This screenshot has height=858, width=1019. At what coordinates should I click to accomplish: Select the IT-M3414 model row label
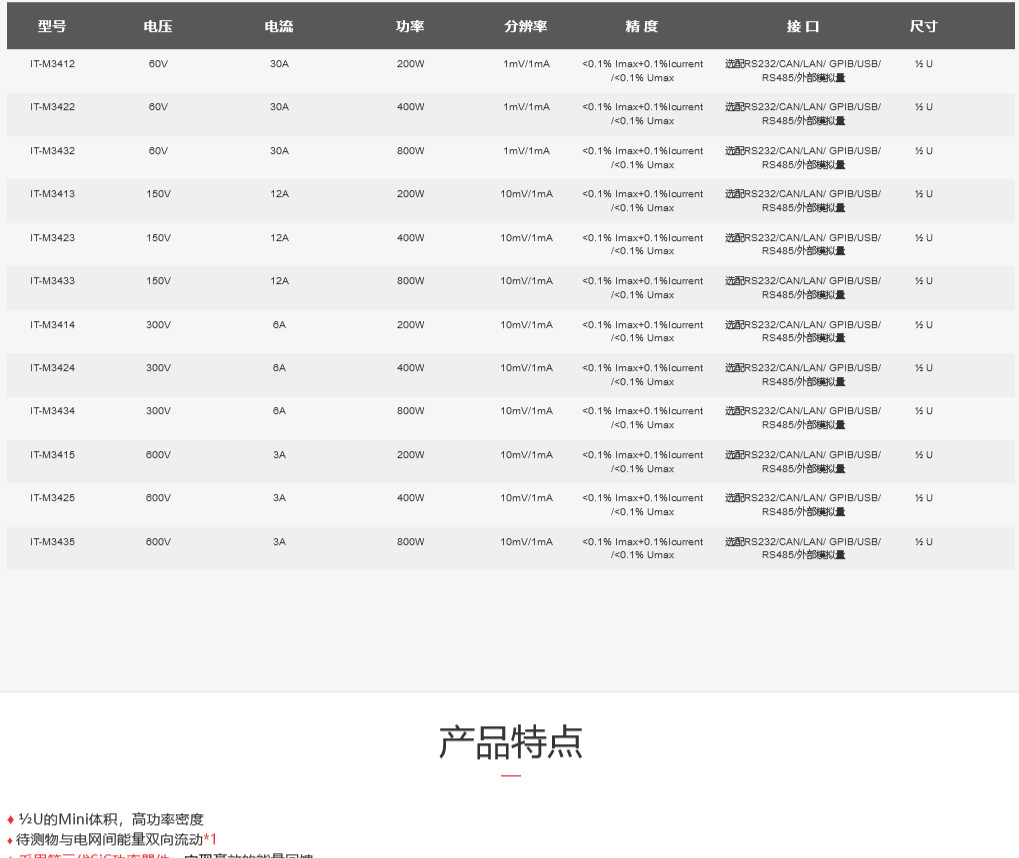coord(52,325)
